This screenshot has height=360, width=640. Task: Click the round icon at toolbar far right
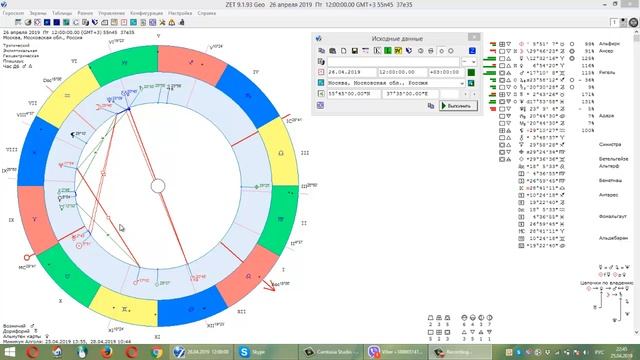633,22
